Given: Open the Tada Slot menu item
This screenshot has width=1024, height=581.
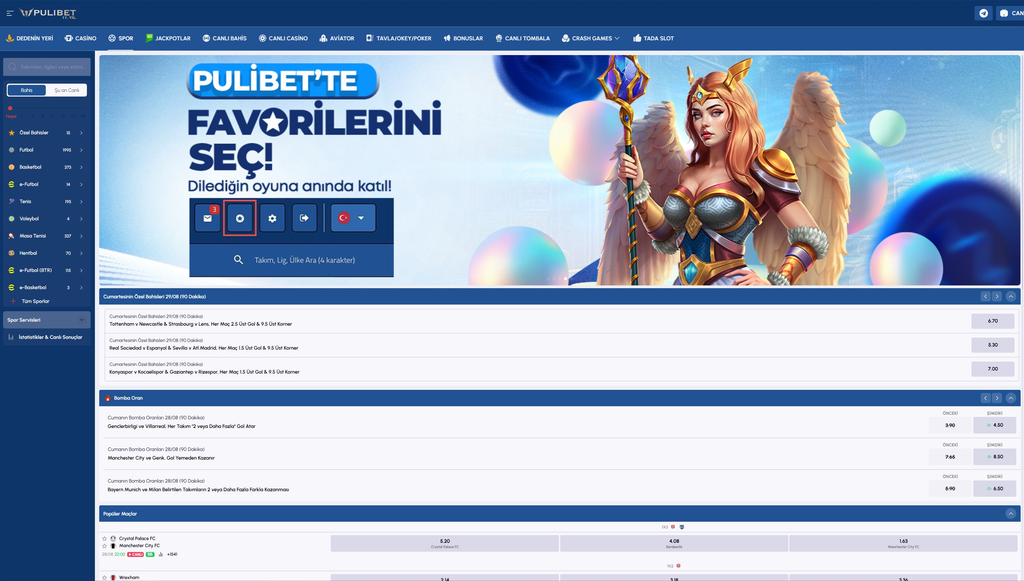Looking at the screenshot, I should click(653, 39).
